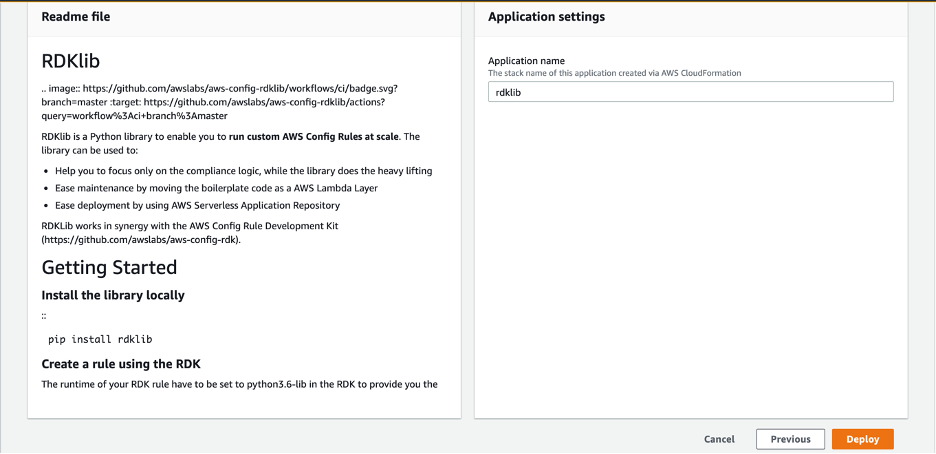Click the badge.svg image URL text
Image resolution: width=936 pixels, height=454 pixels.
(240, 88)
